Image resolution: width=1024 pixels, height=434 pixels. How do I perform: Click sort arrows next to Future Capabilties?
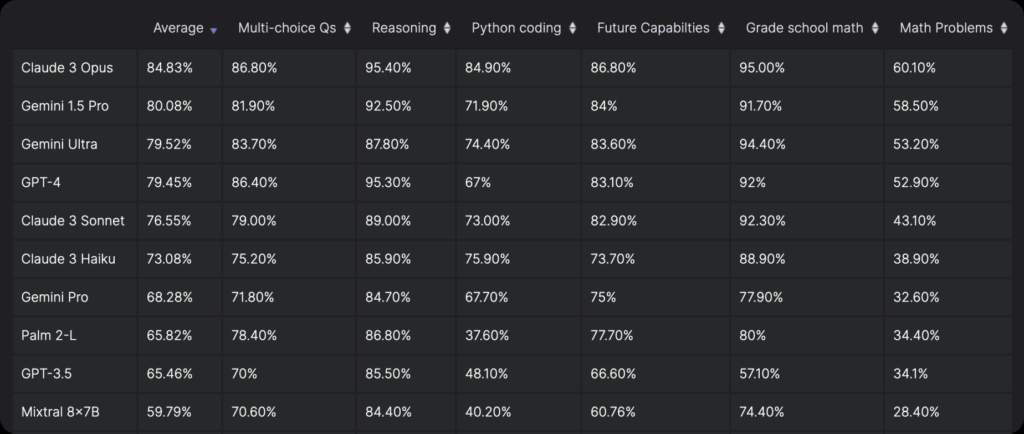click(720, 29)
